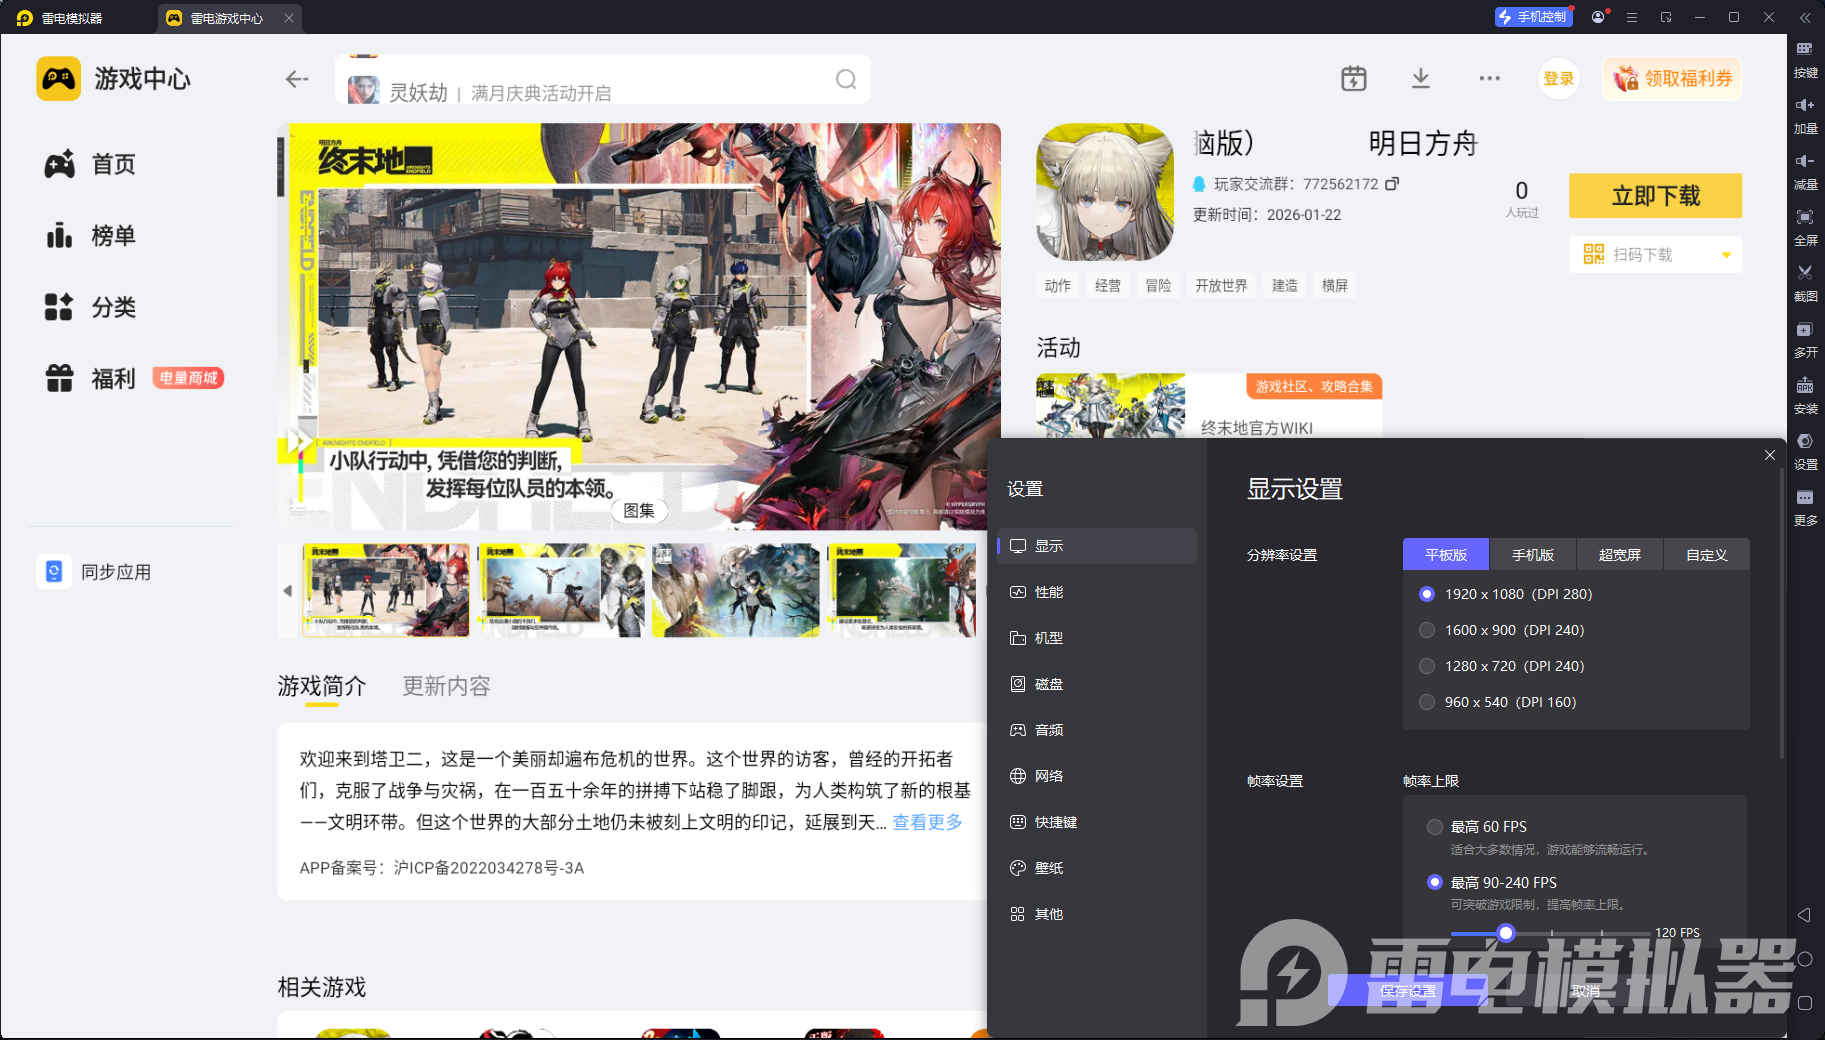This screenshot has width=1825, height=1040.
Task: Click the back arrow in Game Center
Action: click(x=297, y=79)
